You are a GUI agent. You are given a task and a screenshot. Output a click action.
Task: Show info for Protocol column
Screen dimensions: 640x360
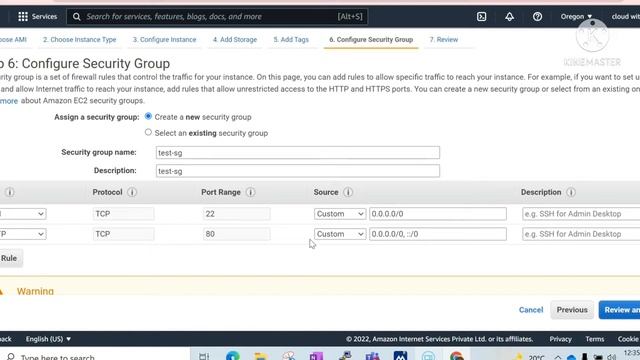(x=132, y=192)
